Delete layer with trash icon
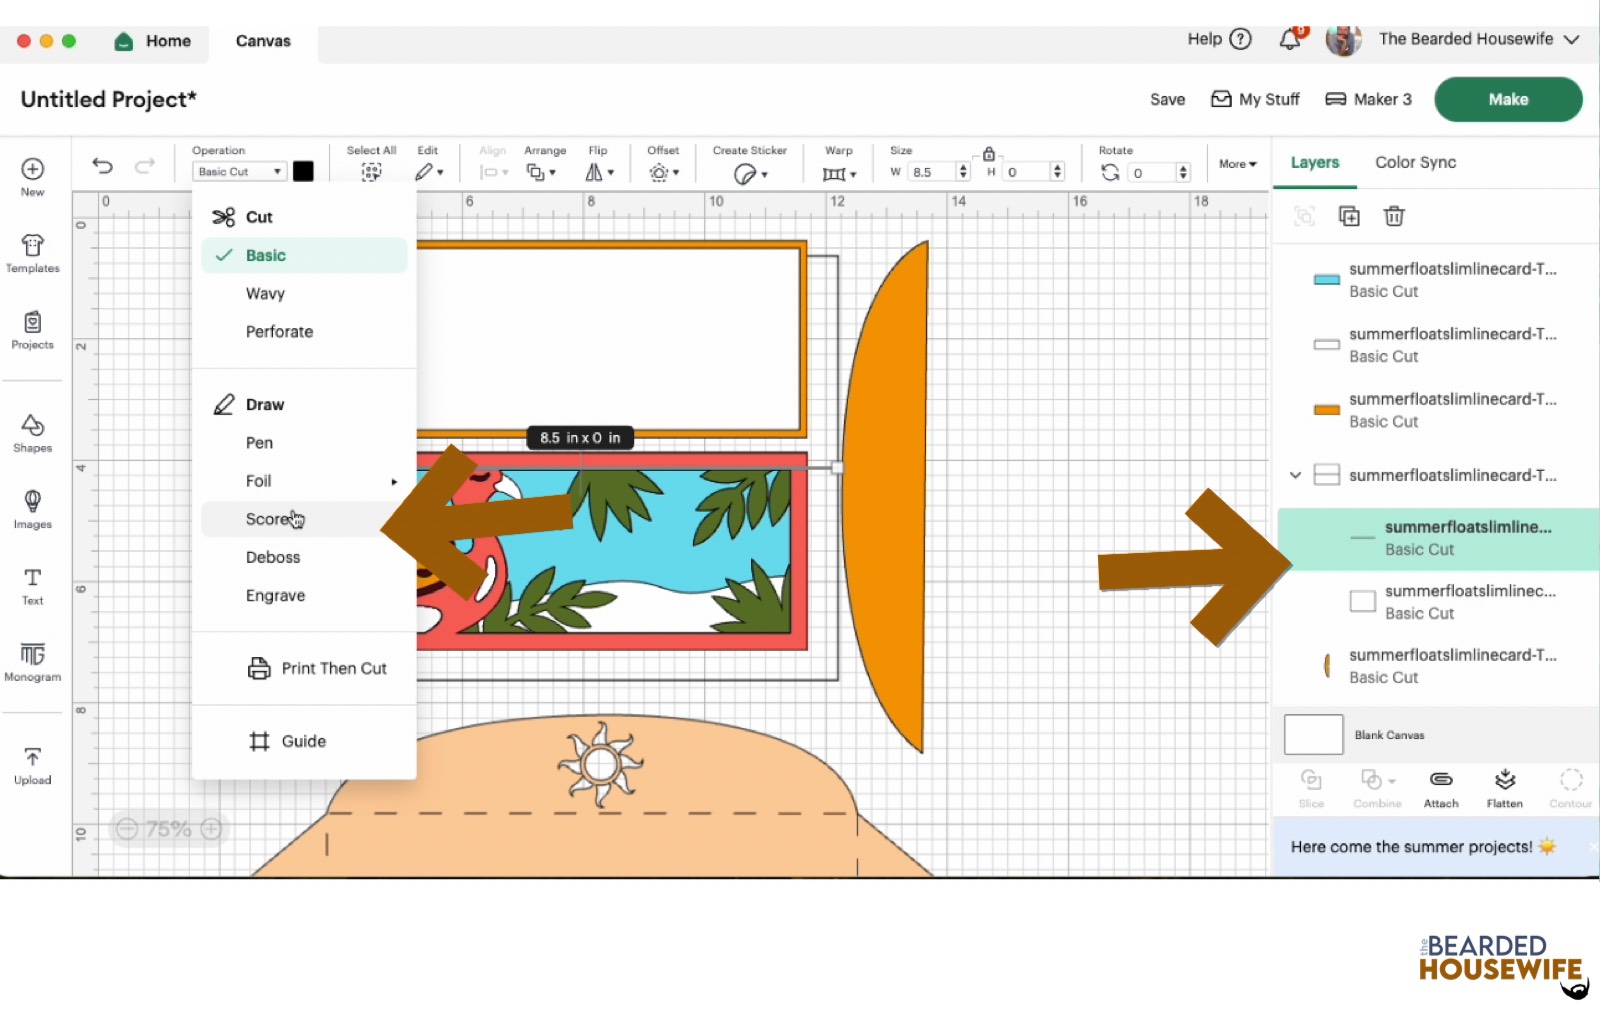Viewport: 1600px width, 1017px height. click(x=1394, y=216)
